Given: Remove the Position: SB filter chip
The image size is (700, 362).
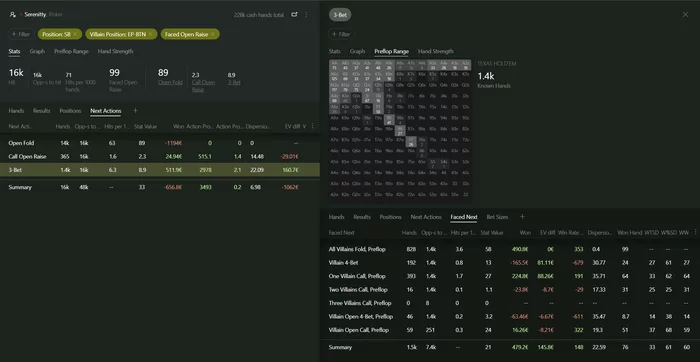Looking at the screenshot, I should click(75, 34).
